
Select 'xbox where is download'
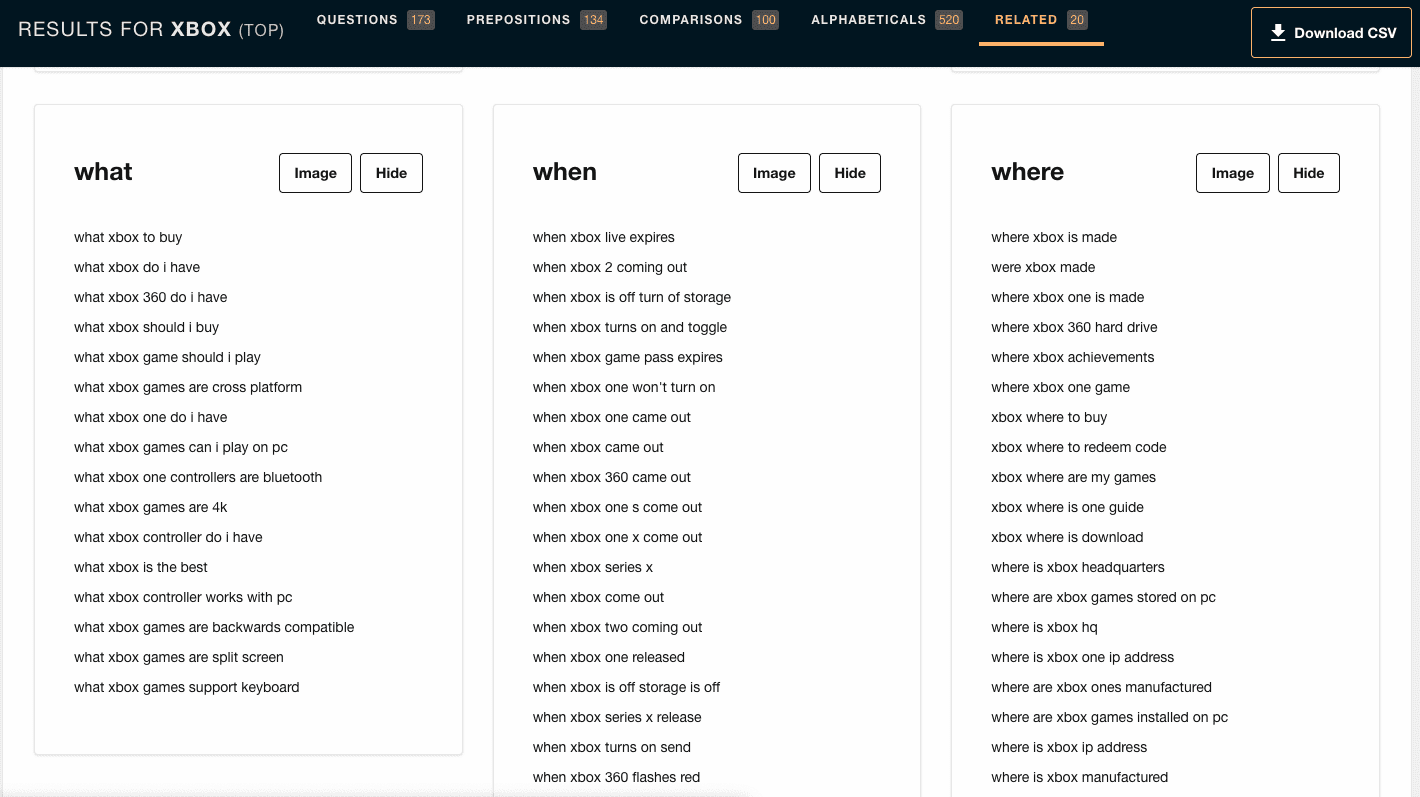pos(1067,537)
